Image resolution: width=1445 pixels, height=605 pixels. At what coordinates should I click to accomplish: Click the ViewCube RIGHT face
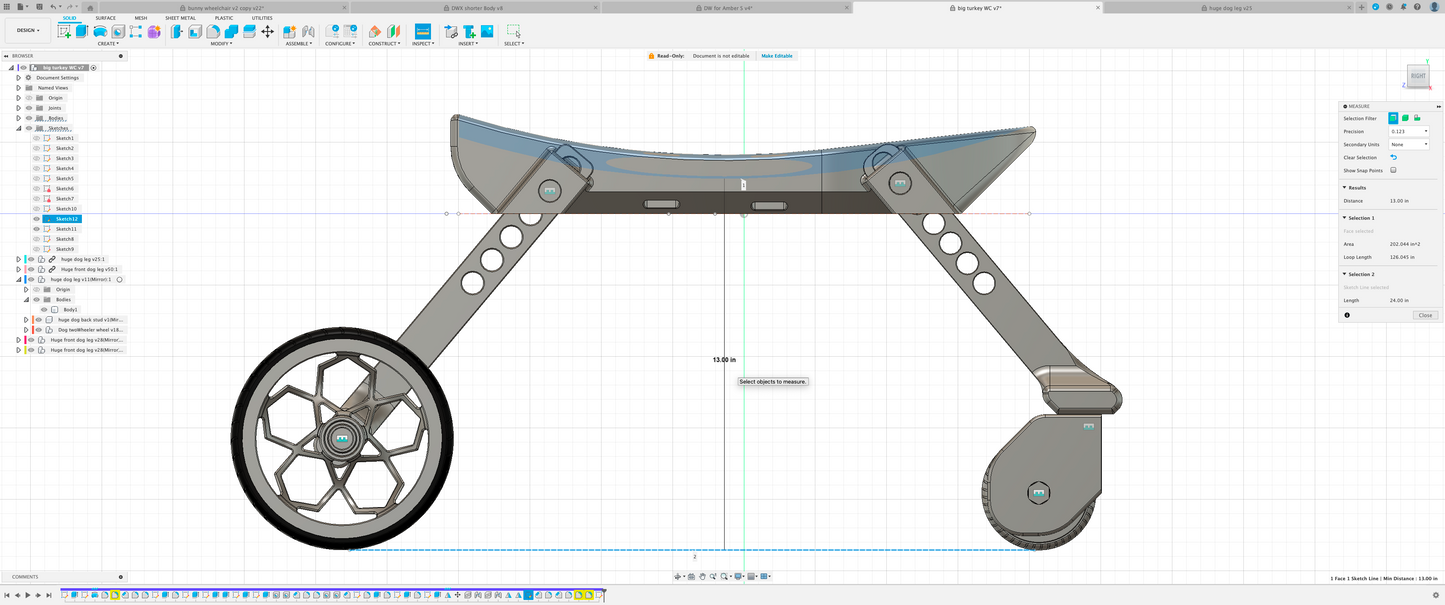1418,76
